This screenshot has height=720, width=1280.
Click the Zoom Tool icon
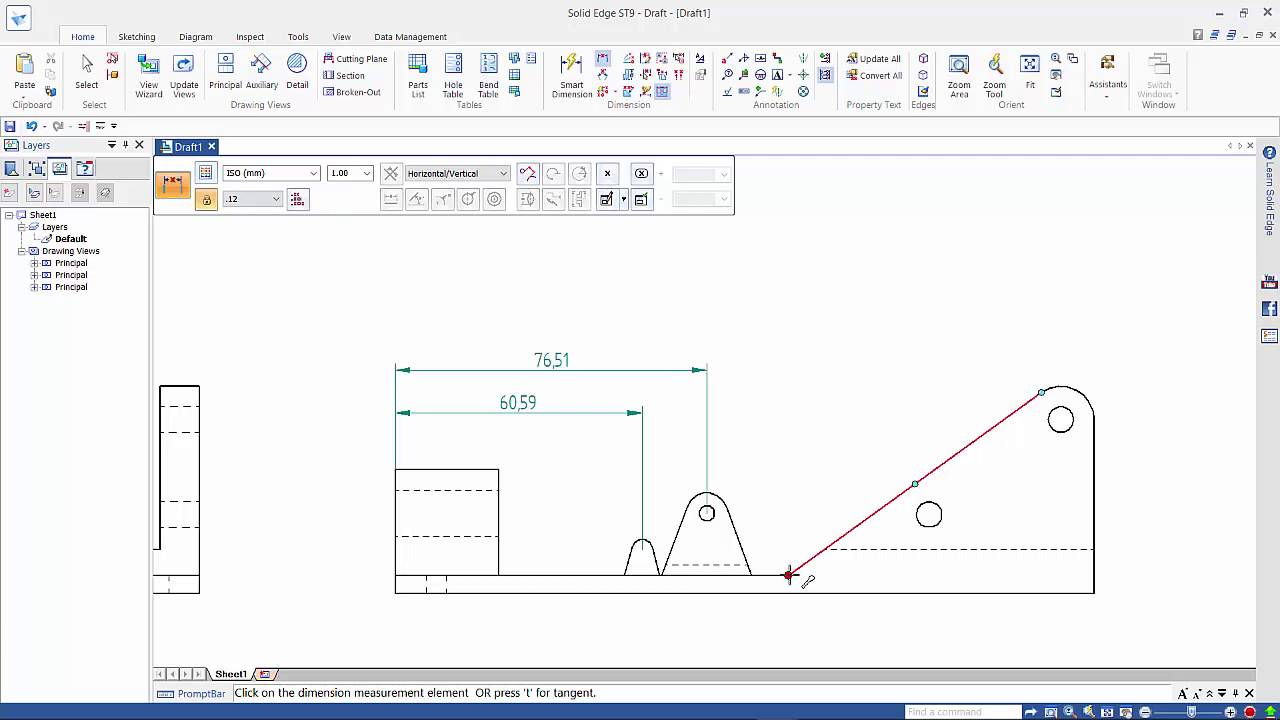coord(994,76)
